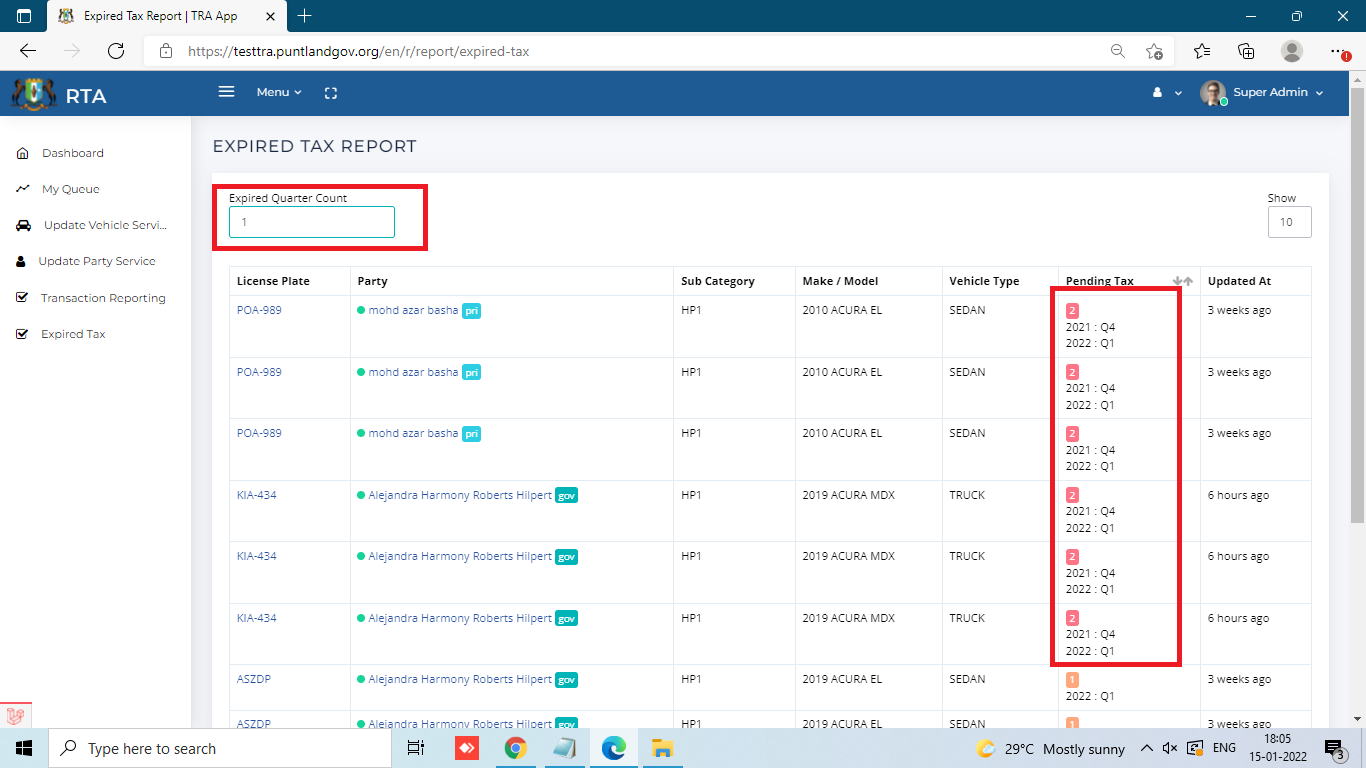Image resolution: width=1366 pixels, height=768 pixels.
Task: Click the 2010 ACURA EL cell in first row
Action: click(x=842, y=310)
